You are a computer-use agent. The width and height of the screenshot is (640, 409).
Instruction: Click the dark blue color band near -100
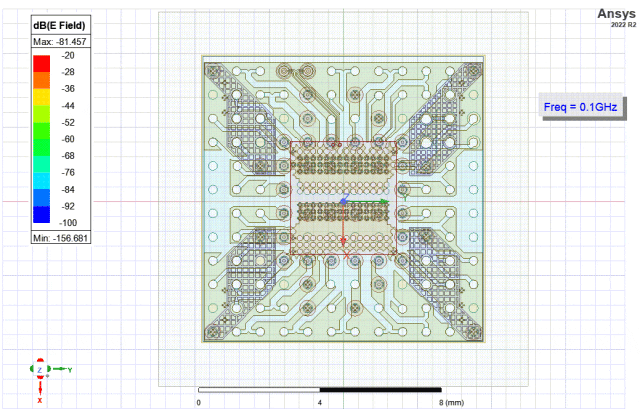pos(42,214)
